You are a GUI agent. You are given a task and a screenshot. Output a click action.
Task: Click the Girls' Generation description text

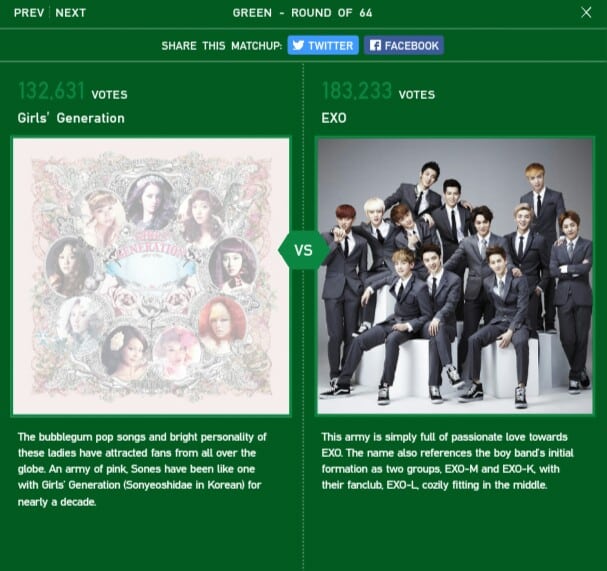pos(142,469)
